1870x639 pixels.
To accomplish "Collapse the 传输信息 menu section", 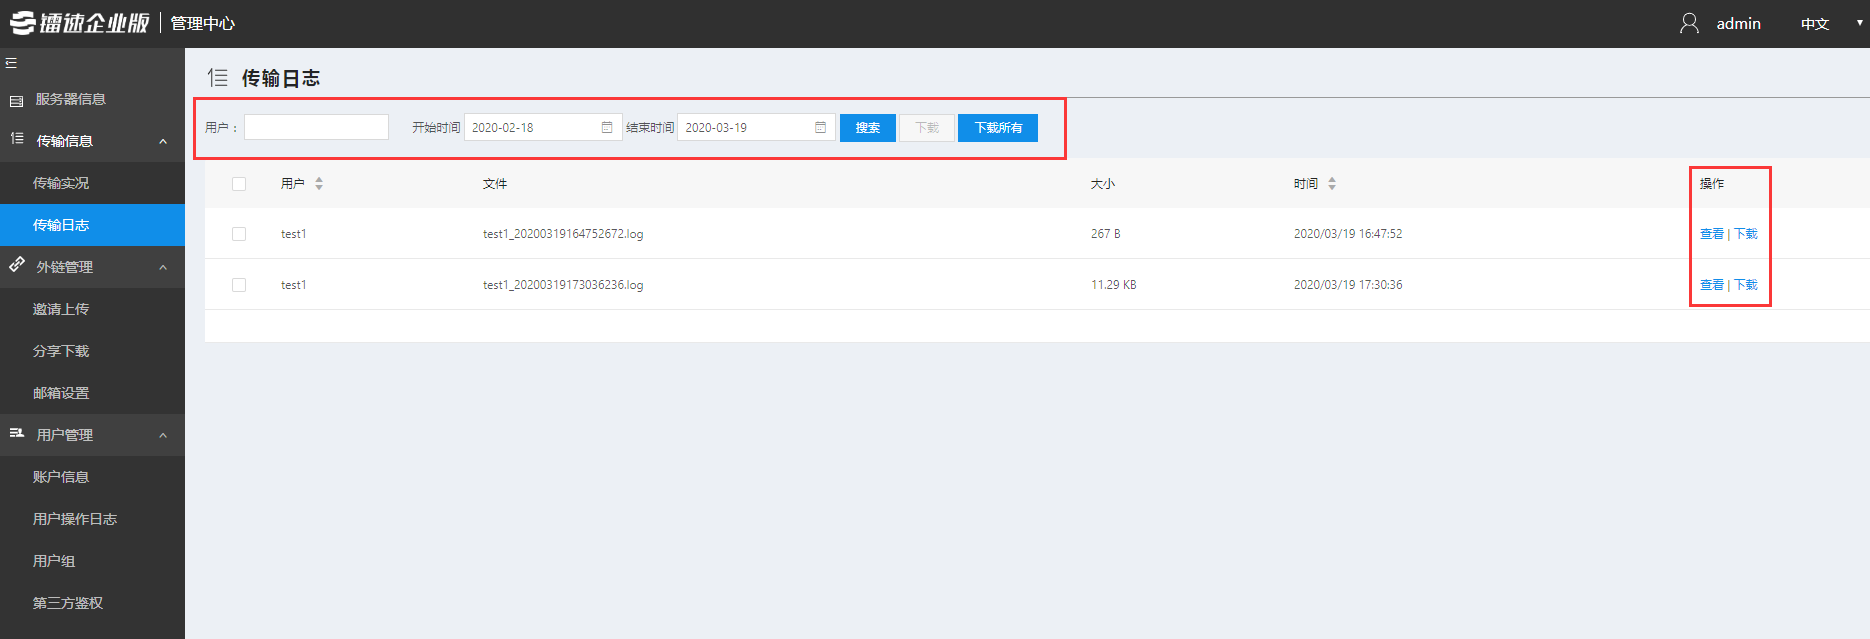I will pos(163,141).
